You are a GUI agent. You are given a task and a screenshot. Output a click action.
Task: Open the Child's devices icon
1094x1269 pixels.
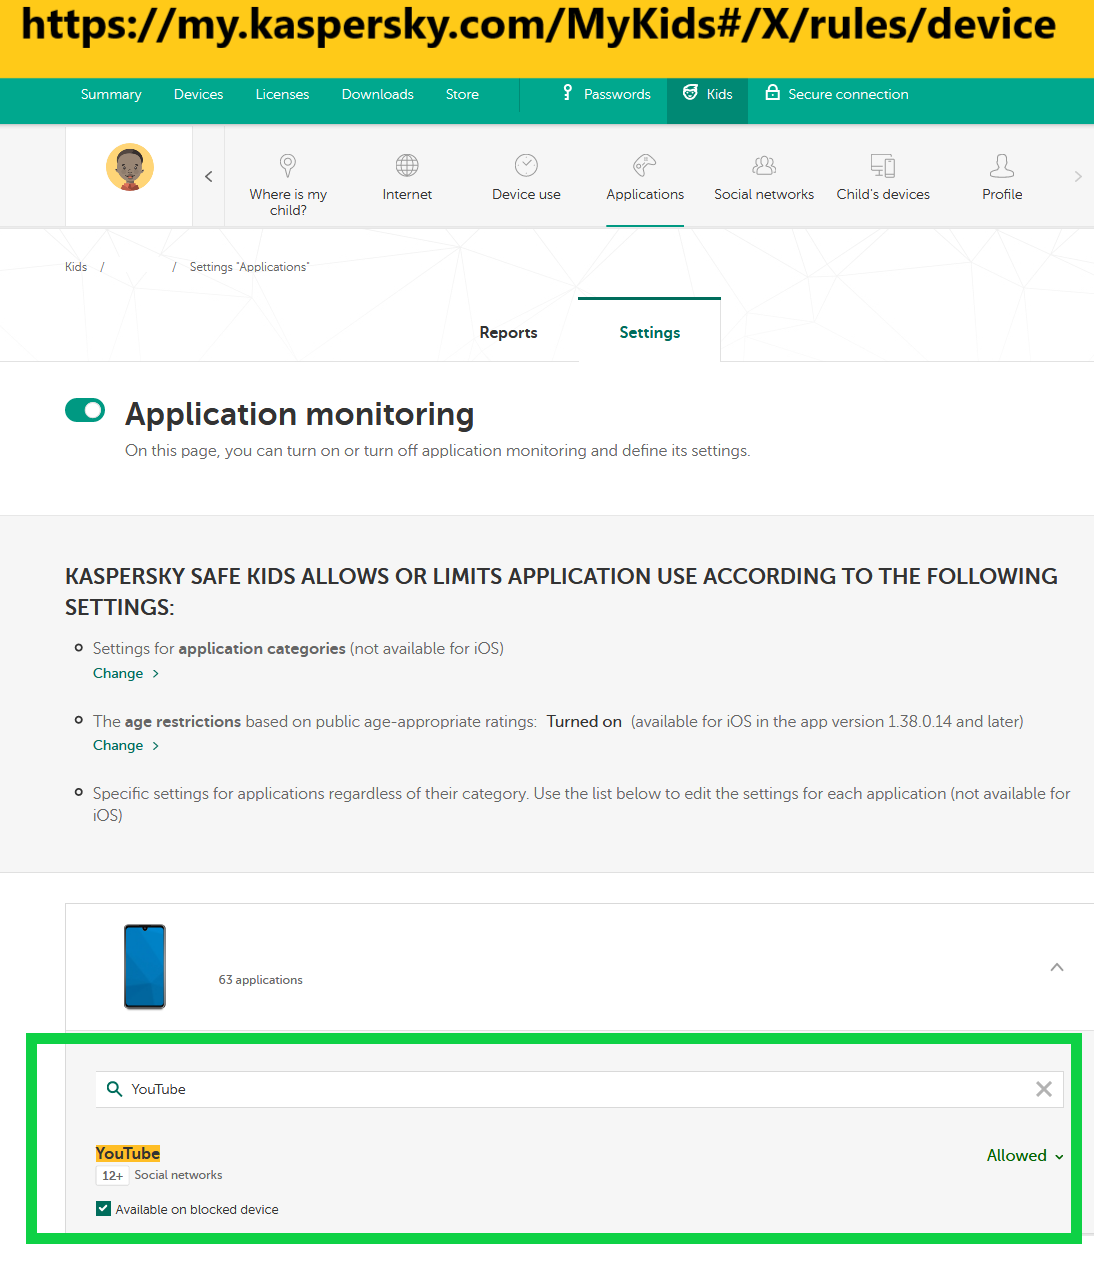(883, 165)
